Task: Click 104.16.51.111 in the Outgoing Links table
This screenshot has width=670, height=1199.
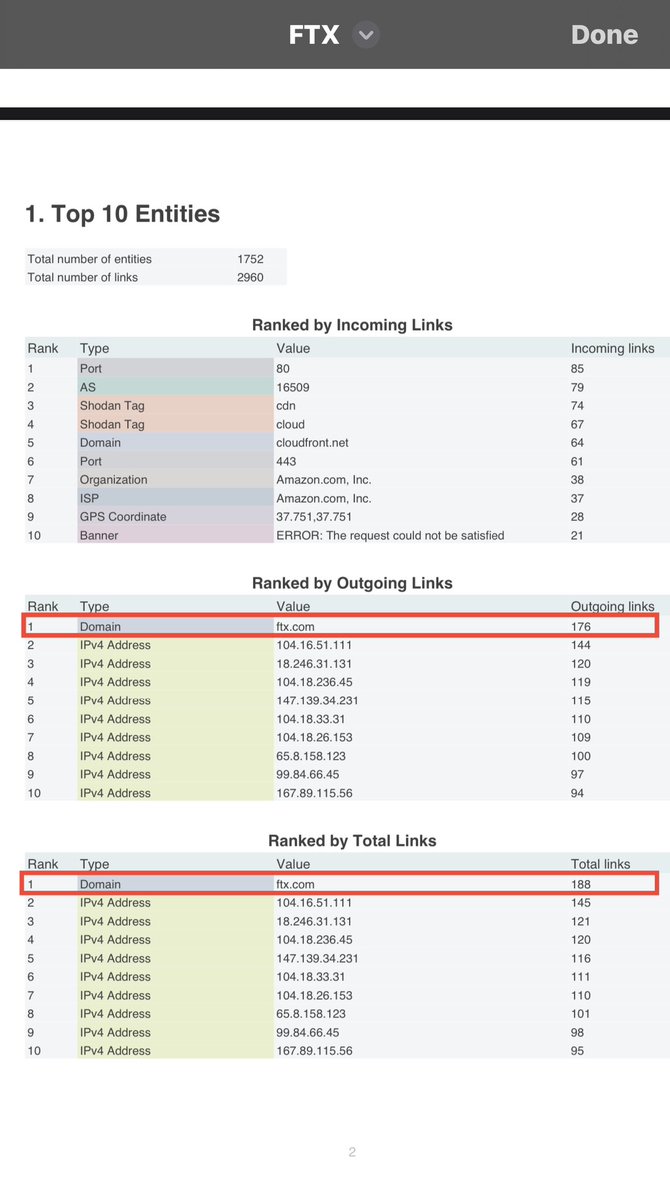Action: click(314, 646)
